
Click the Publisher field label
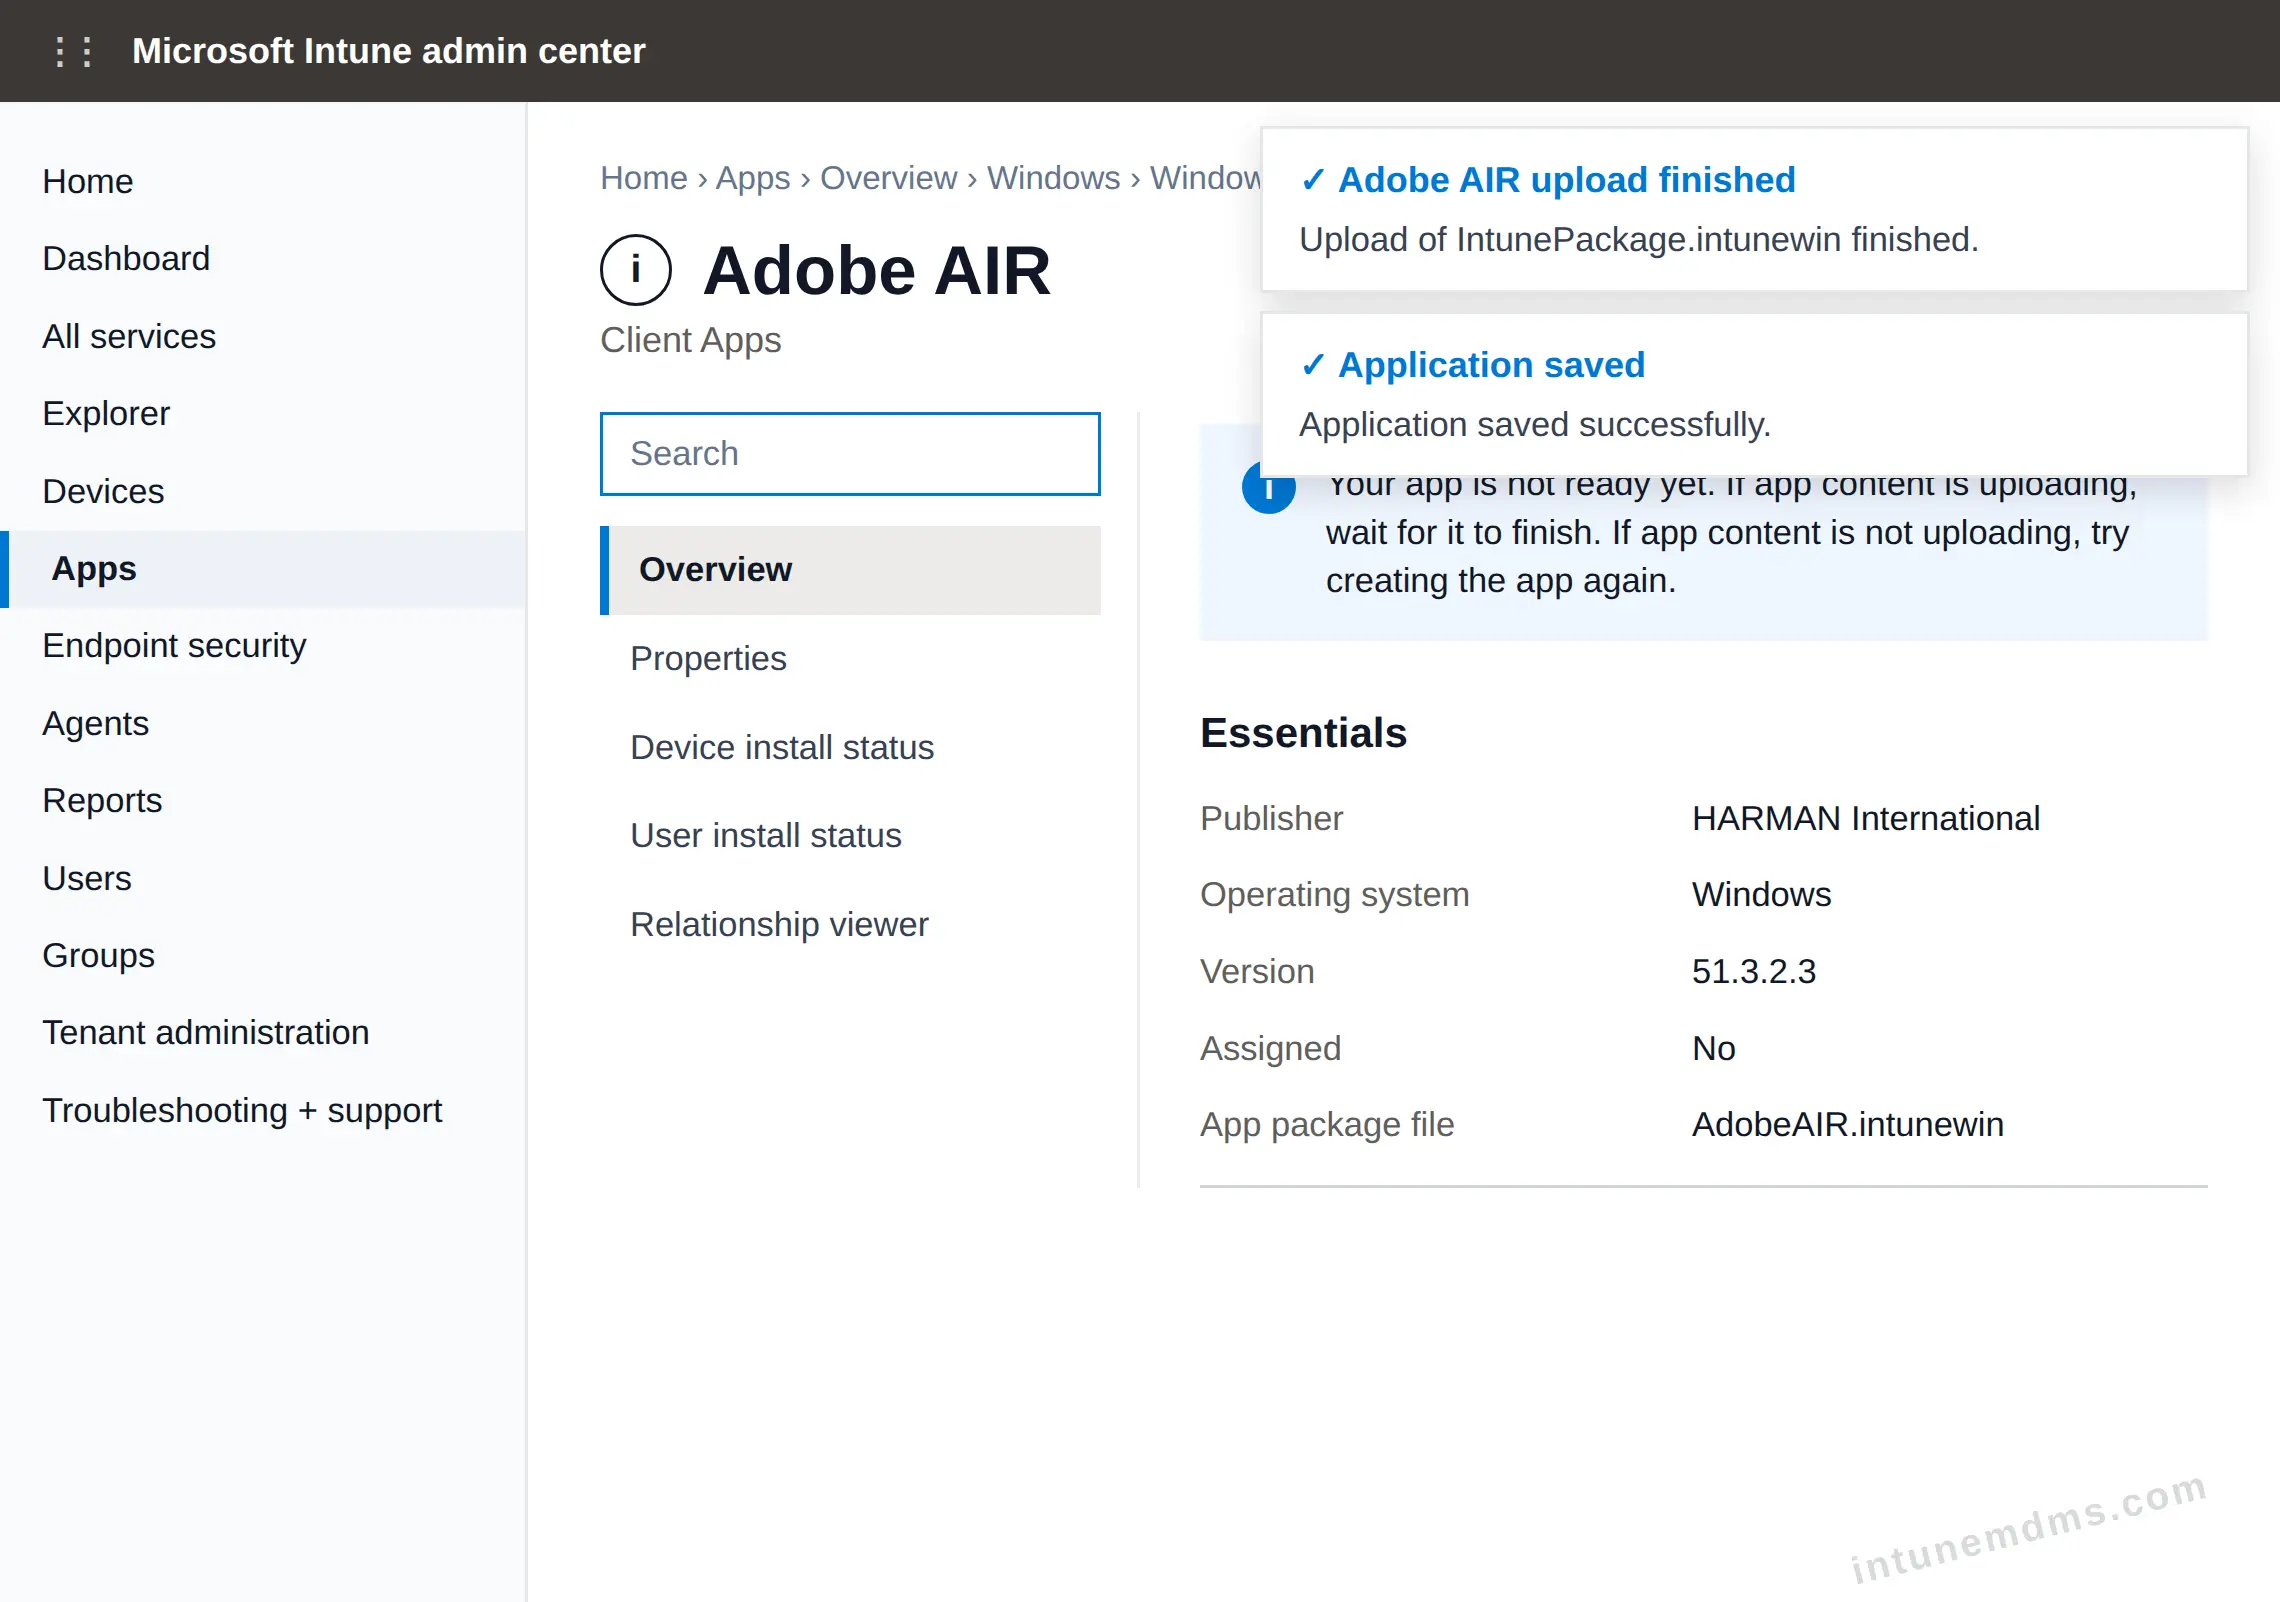1271,818
